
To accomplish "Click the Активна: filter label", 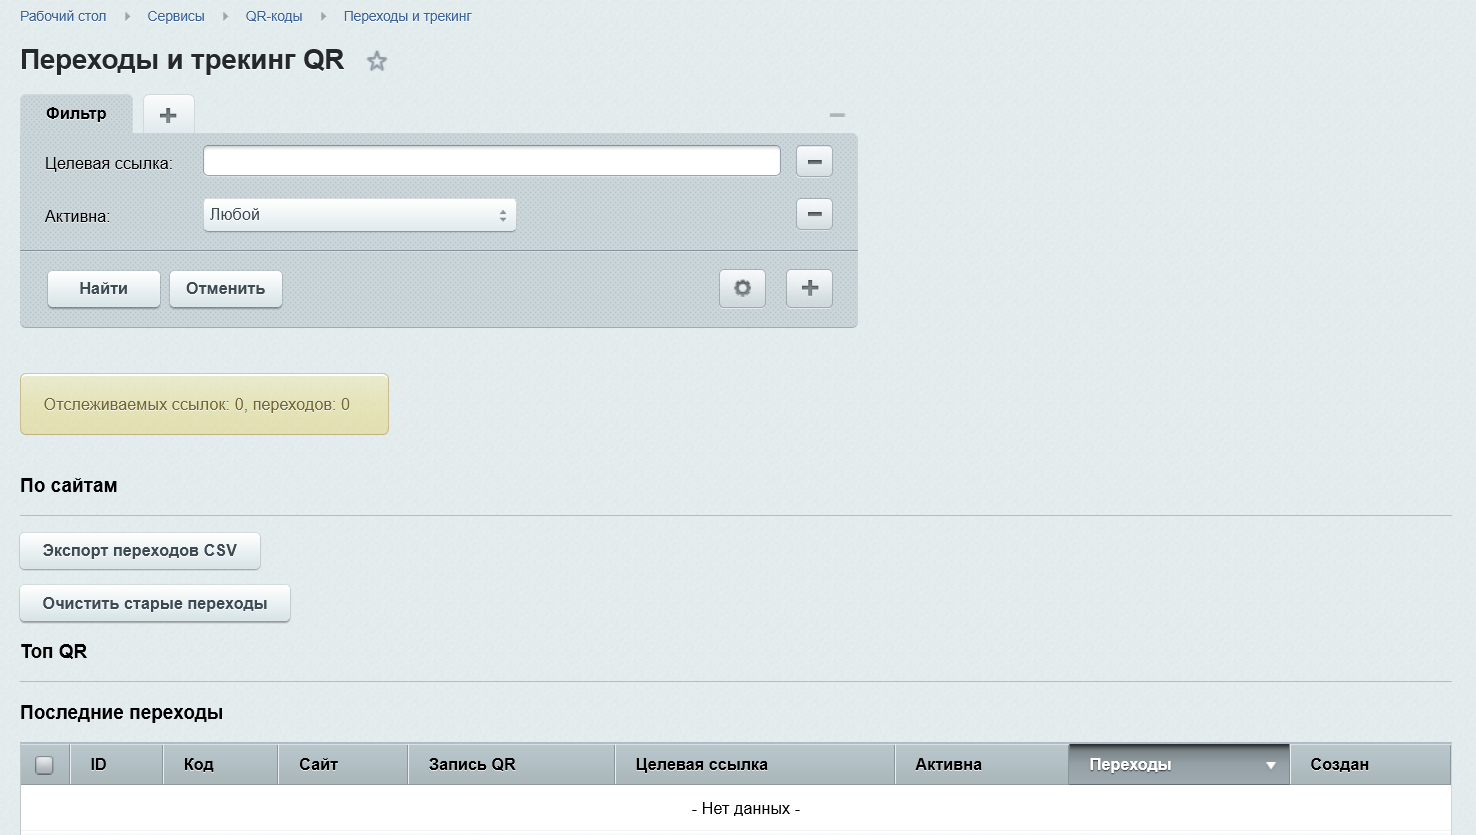I will click(x=77, y=216).
